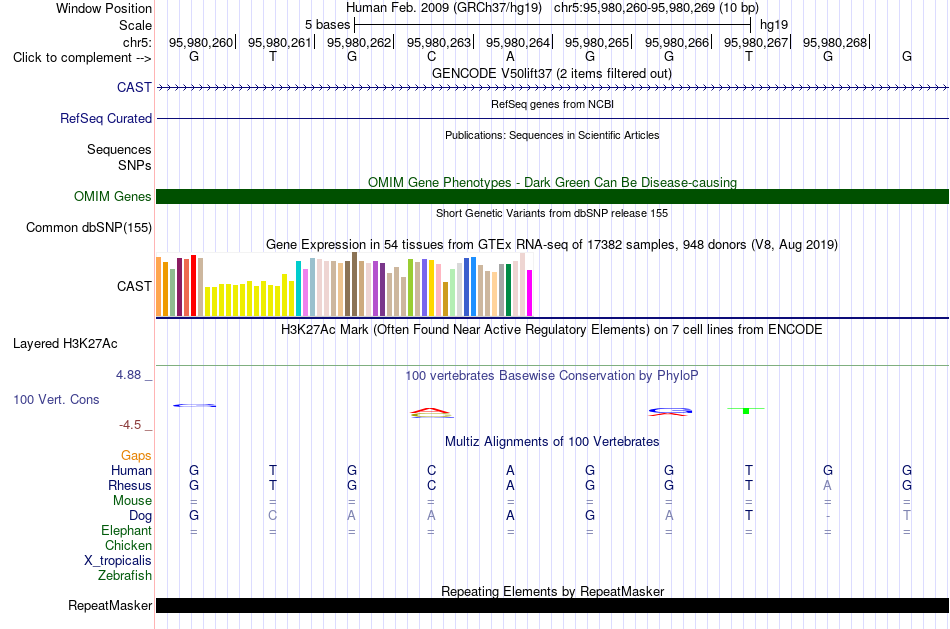Screen dimensions: 950x629
Task: Click the Common dbSNP(155) track label
Action: click(89, 227)
